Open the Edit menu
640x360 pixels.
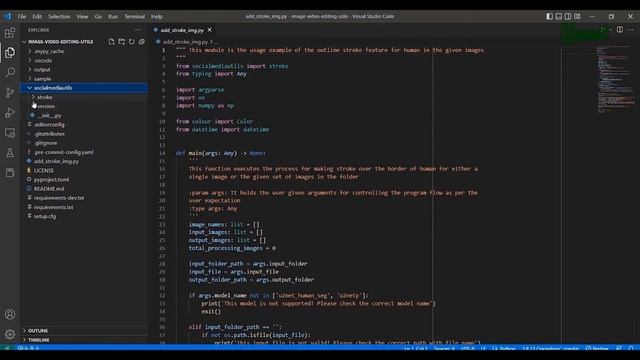point(37,16)
